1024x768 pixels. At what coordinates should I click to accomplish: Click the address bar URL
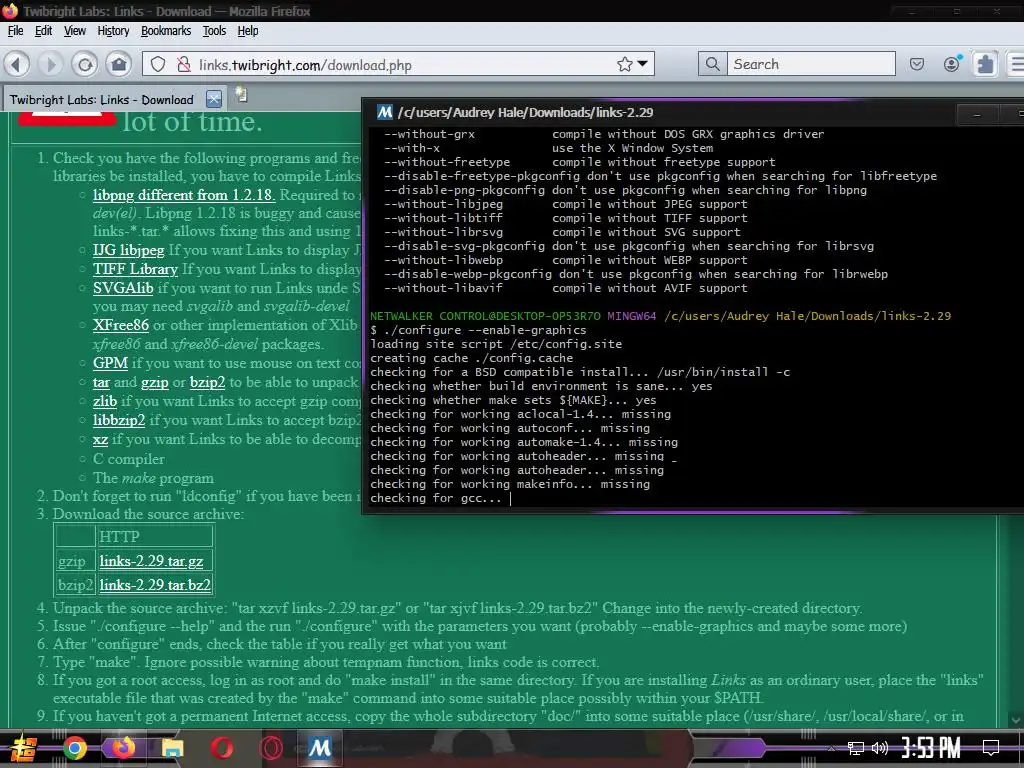tap(305, 65)
